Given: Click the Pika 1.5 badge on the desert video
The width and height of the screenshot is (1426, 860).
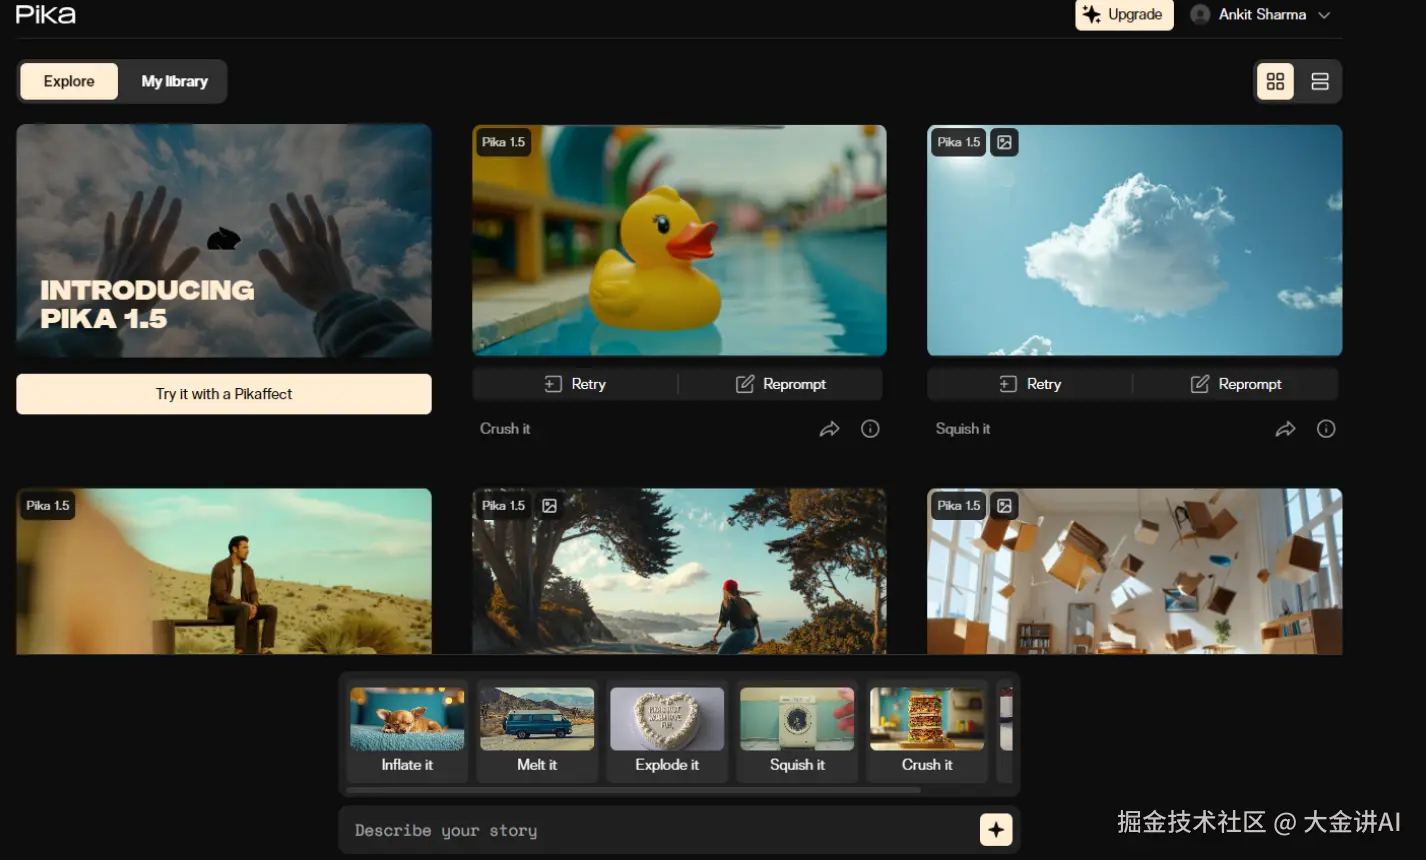Looking at the screenshot, I should click(x=48, y=506).
